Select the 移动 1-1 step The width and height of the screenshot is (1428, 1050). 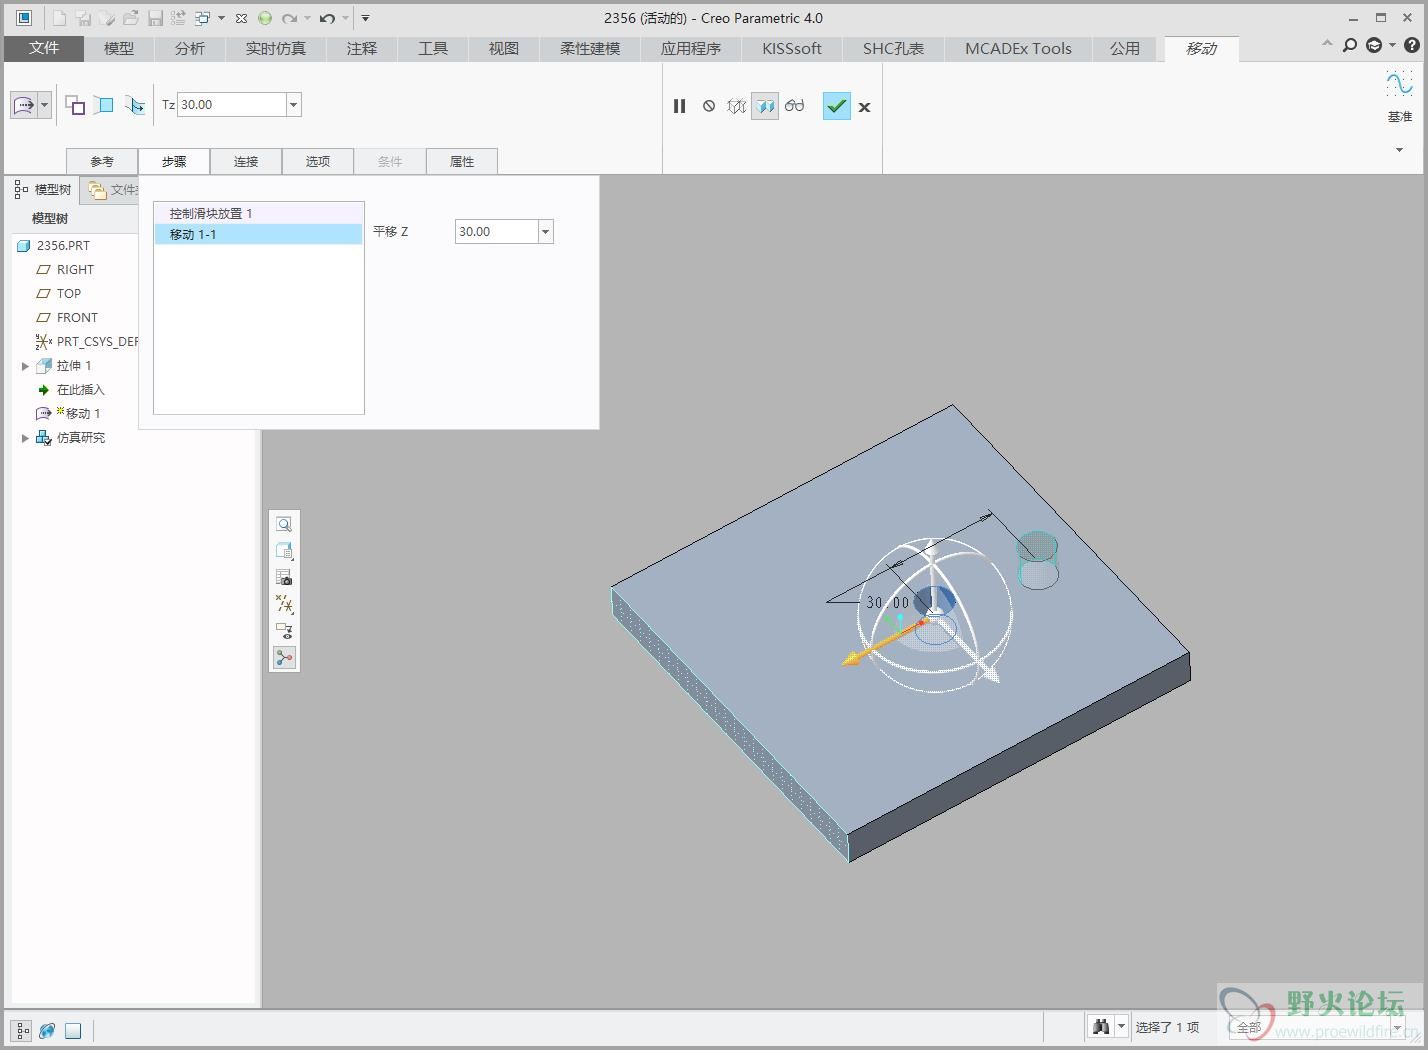(x=258, y=234)
